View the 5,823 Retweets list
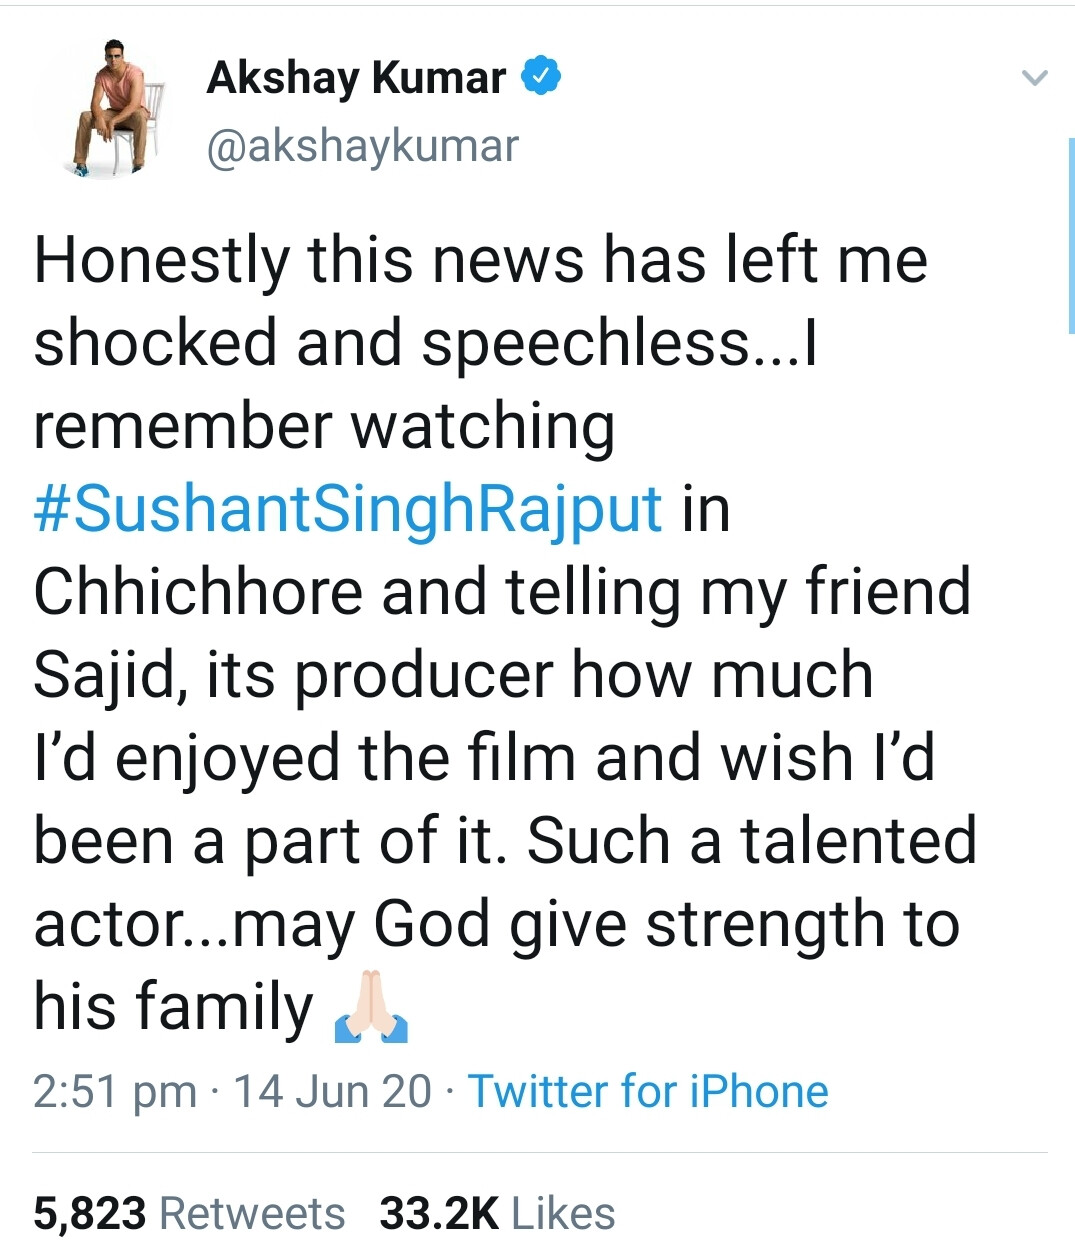This screenshot has height=1260, width=1075. [189, 1213]
